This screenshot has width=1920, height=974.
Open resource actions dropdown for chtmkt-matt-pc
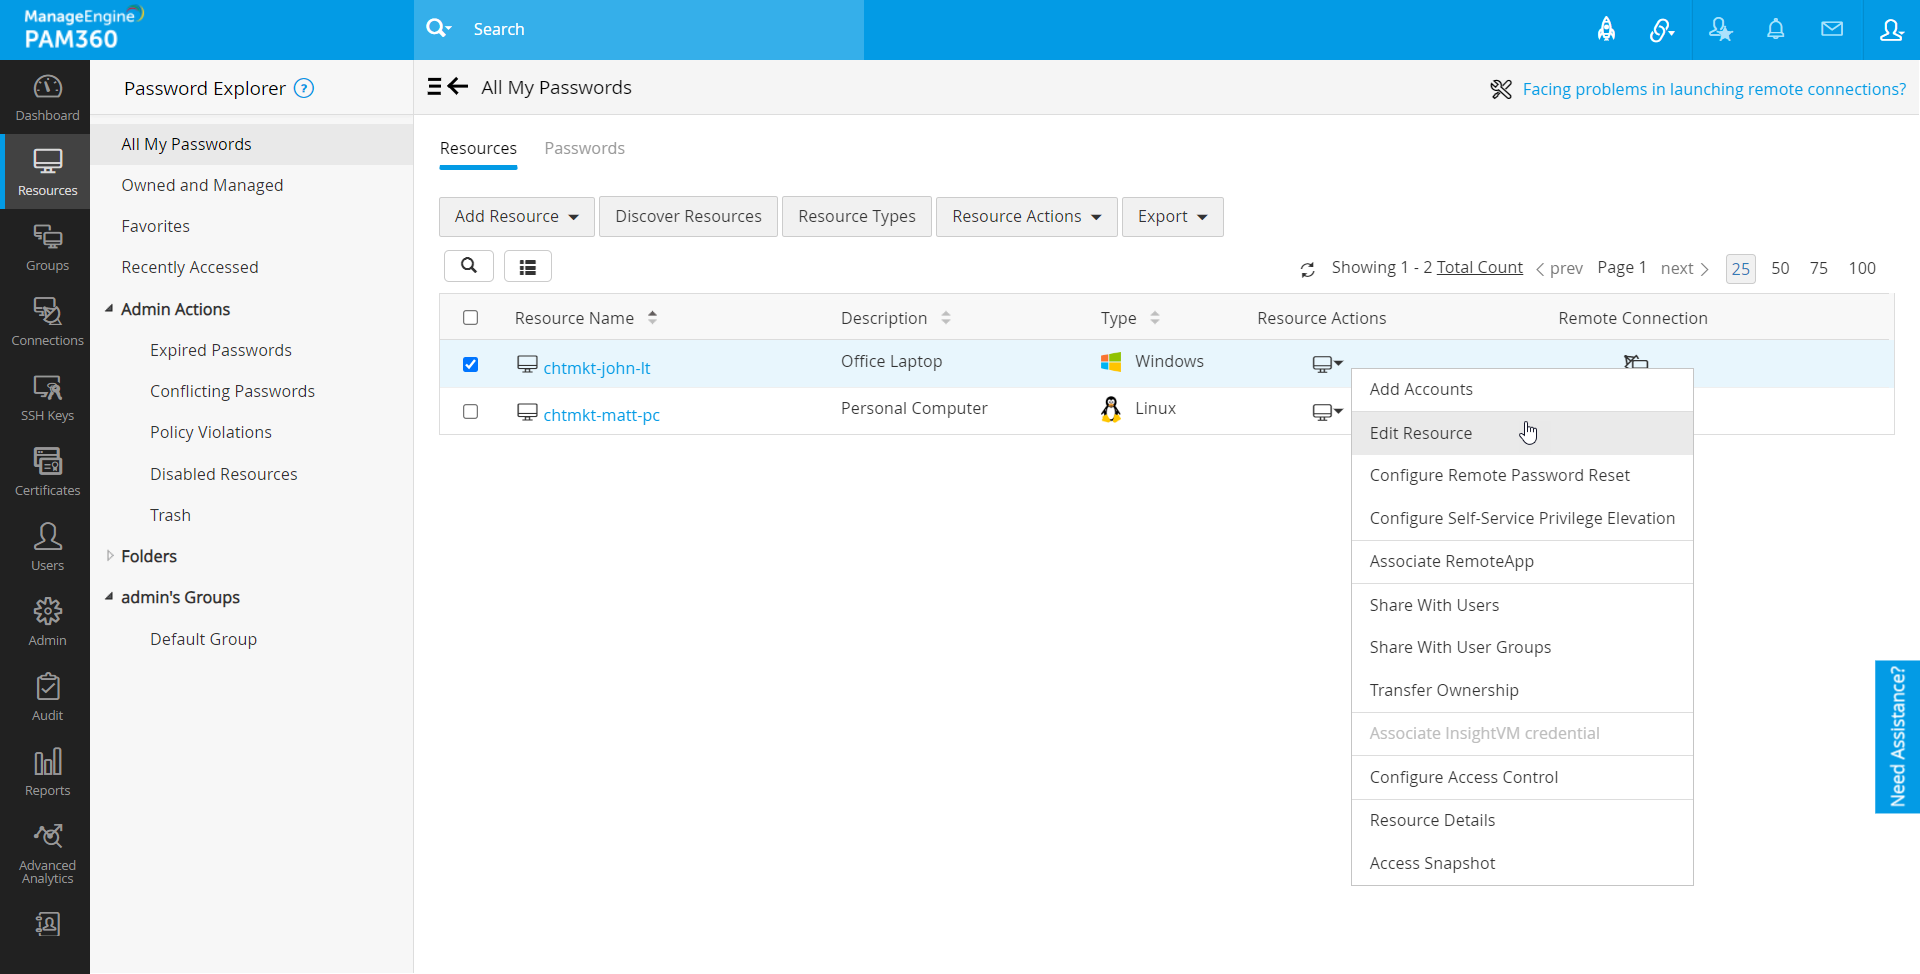pyautogui.click(x=1327, y=412)
